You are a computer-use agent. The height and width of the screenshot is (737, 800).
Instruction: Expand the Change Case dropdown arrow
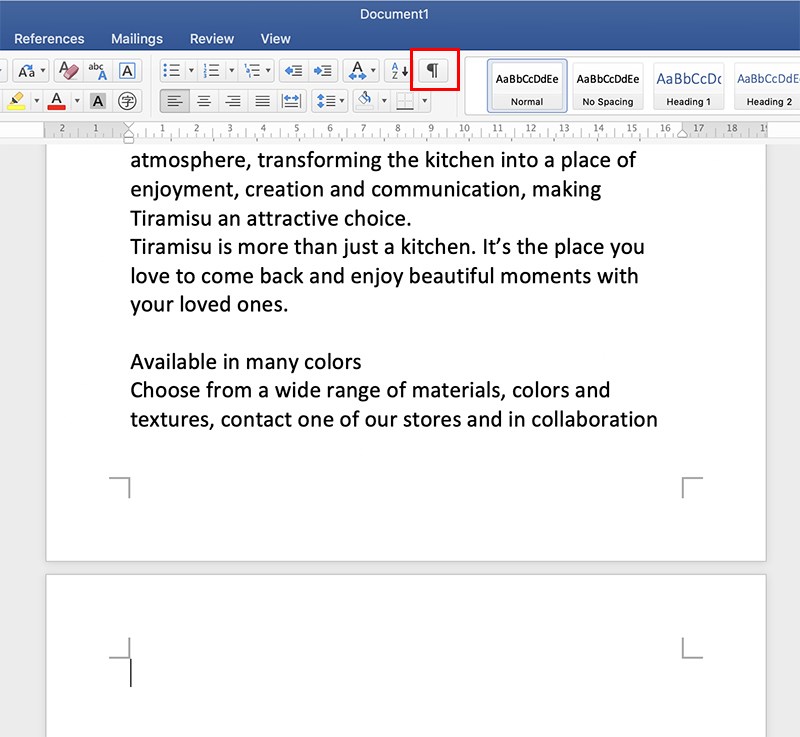[x=43, y=70]
